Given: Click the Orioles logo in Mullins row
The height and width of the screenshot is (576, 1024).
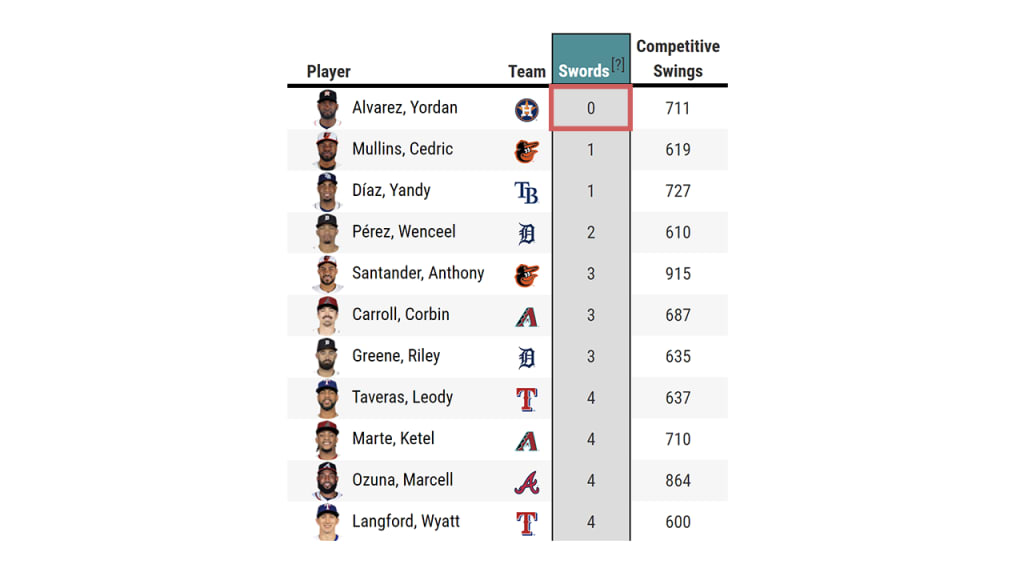Looking at the screenshot, I should (x=526, y=151).
